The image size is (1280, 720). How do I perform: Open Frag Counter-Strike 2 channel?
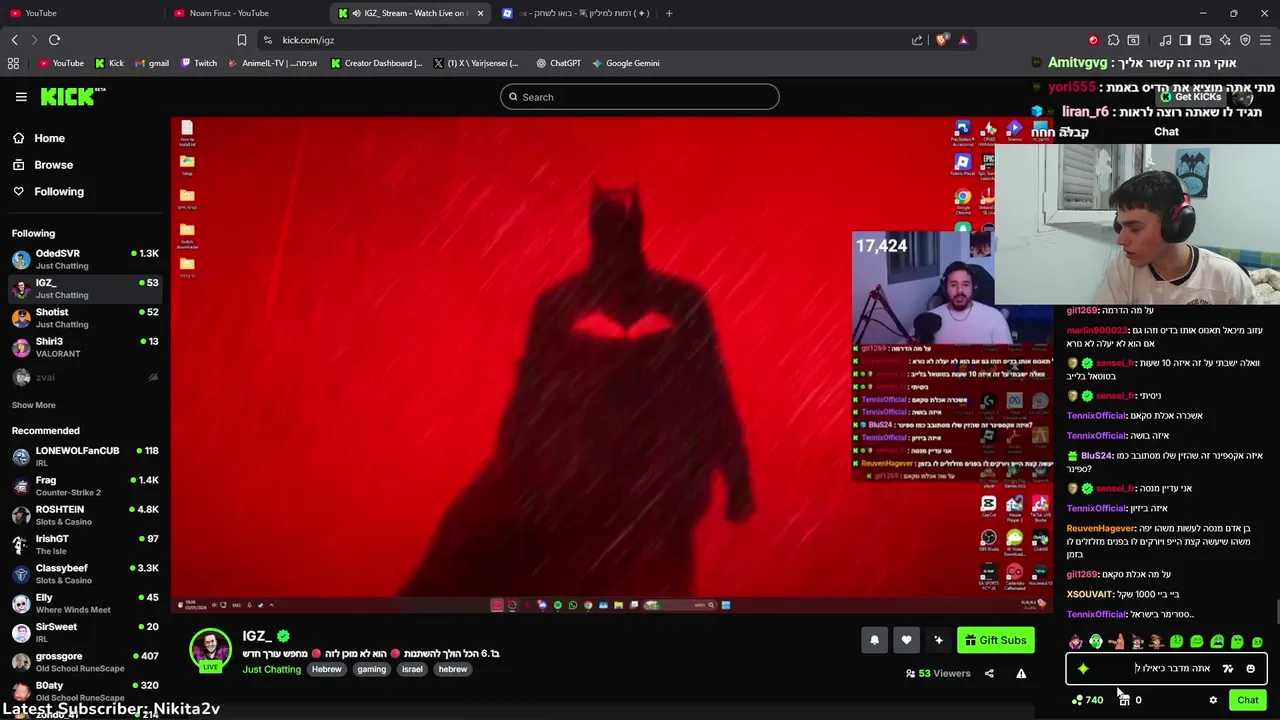(x=85, y=486)
